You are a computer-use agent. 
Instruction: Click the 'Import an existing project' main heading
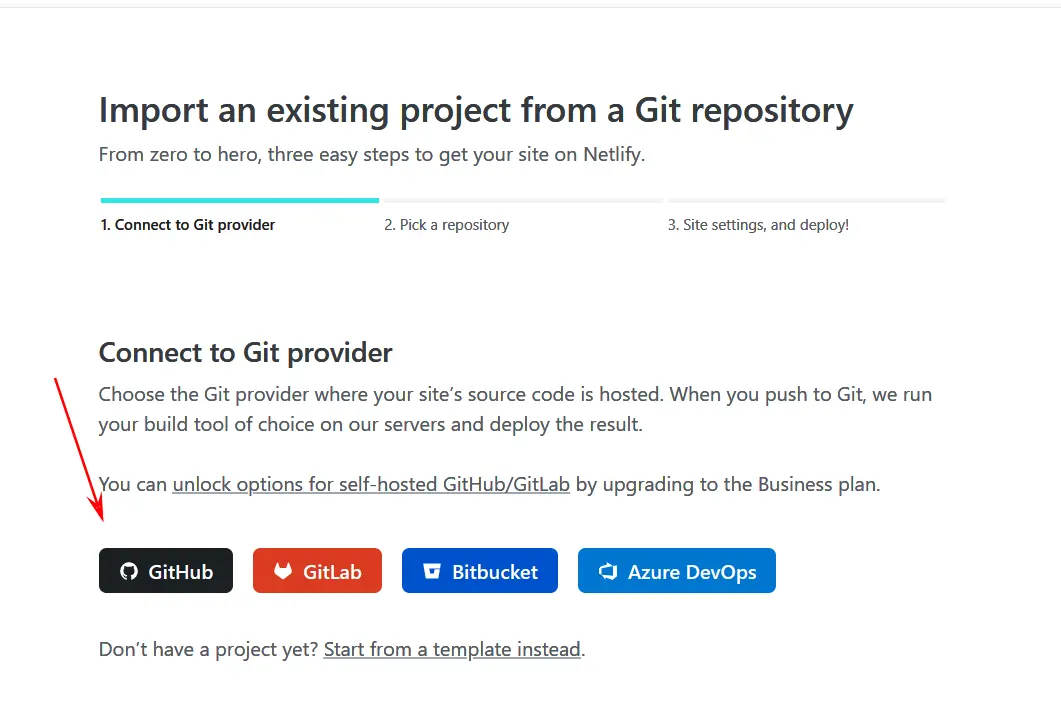coord(475,110)
